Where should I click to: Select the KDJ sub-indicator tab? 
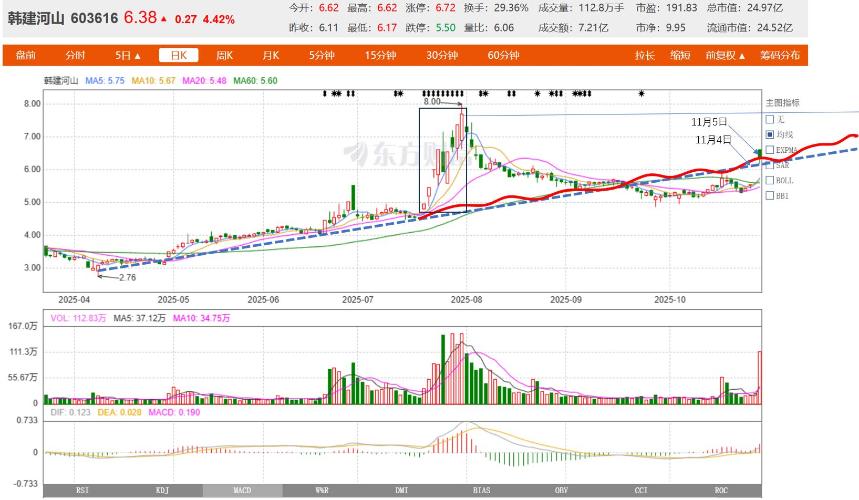point(163,490)
